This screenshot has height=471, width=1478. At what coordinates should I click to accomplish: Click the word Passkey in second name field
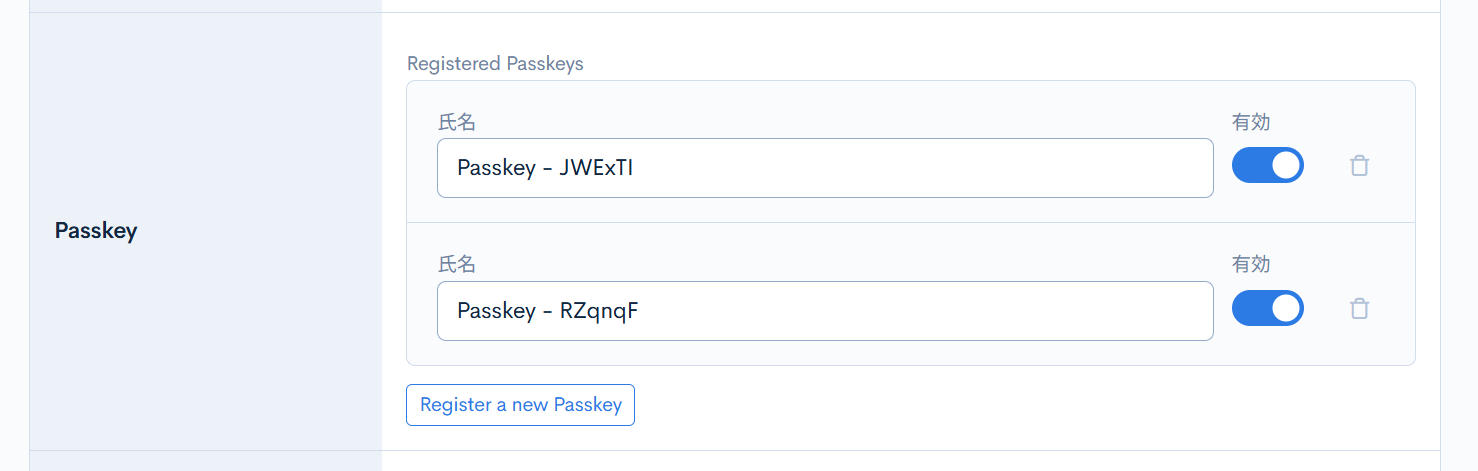click(x=496, y=311)
